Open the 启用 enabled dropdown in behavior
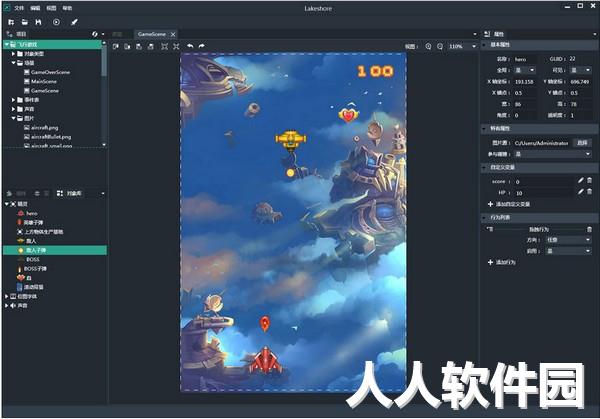 569,251
